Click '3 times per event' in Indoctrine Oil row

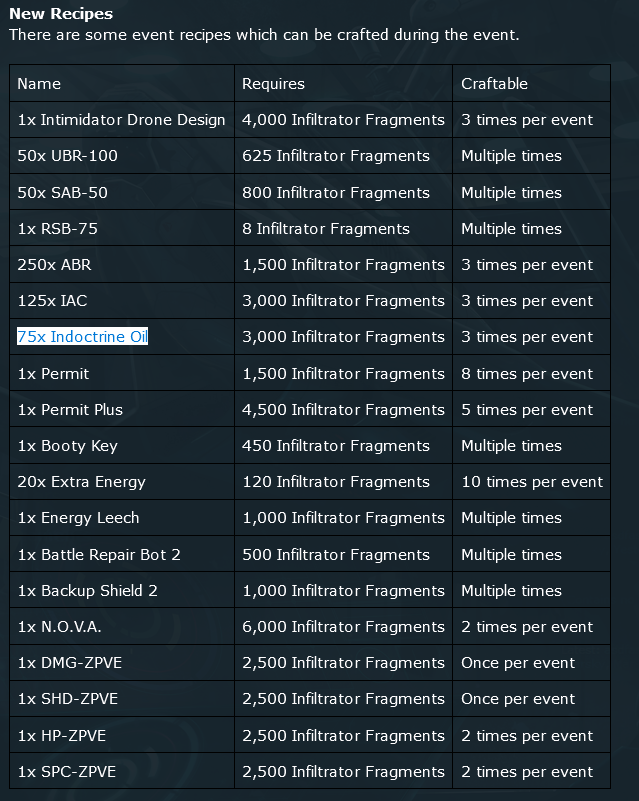[x=531, y=337]
